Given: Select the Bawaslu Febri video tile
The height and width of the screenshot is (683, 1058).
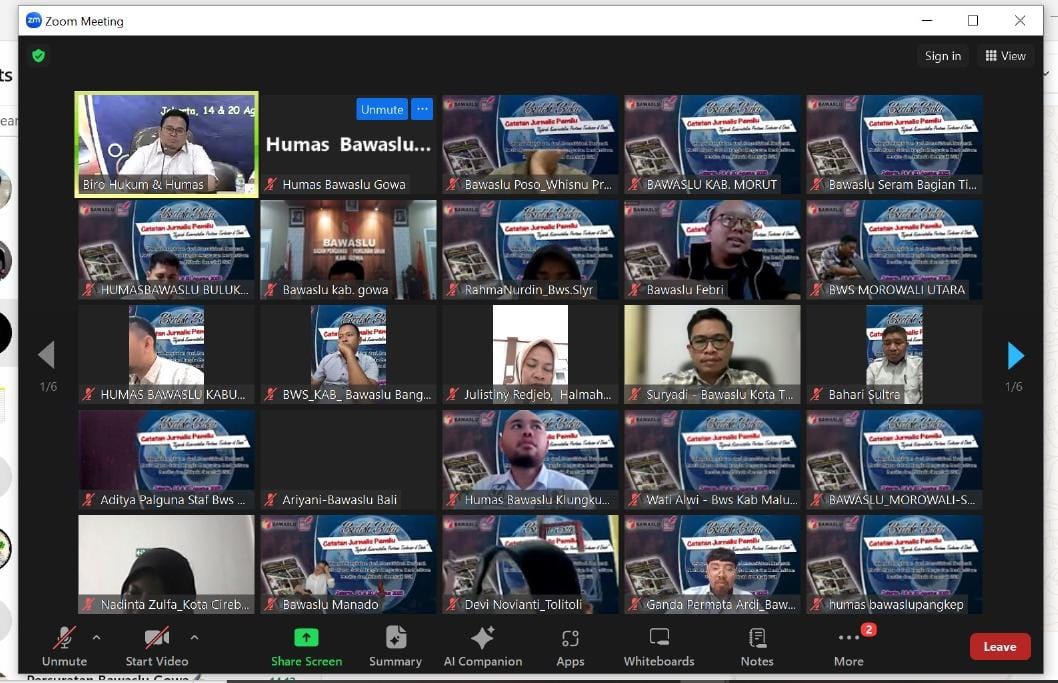Looking at the screenshot, I should point(713,250).
